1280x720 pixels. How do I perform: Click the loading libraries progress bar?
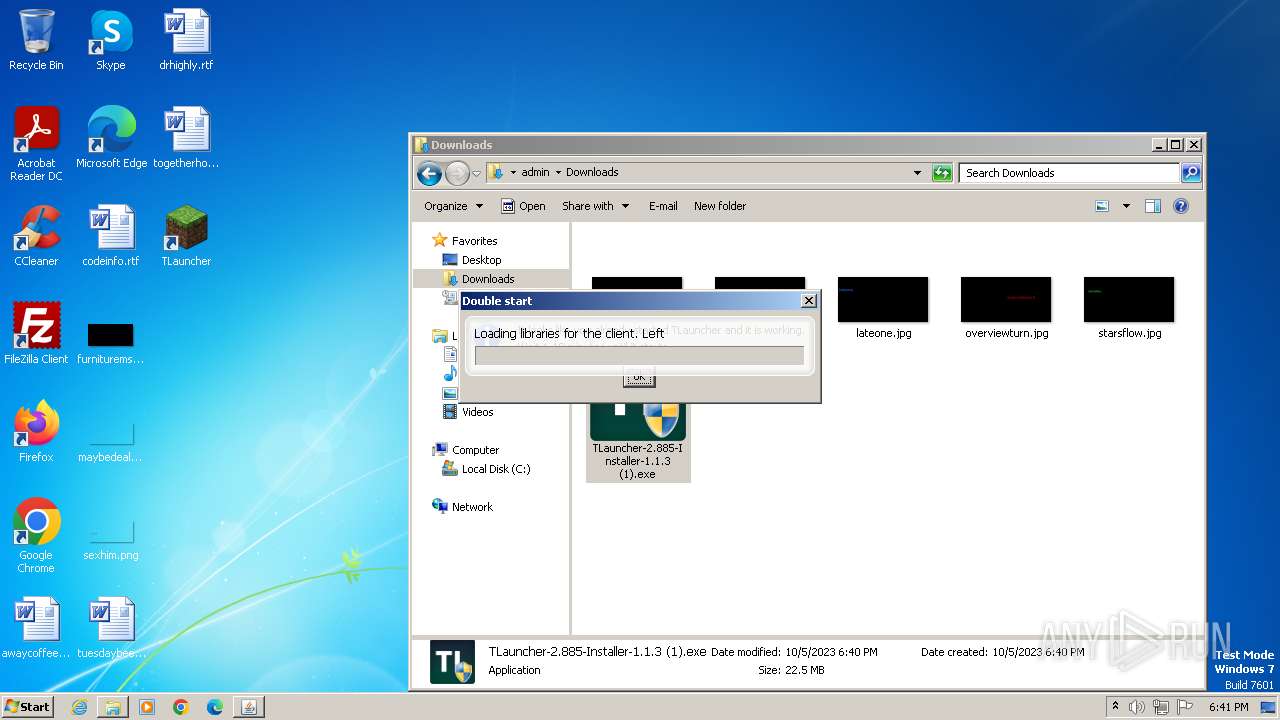point(639,355)
